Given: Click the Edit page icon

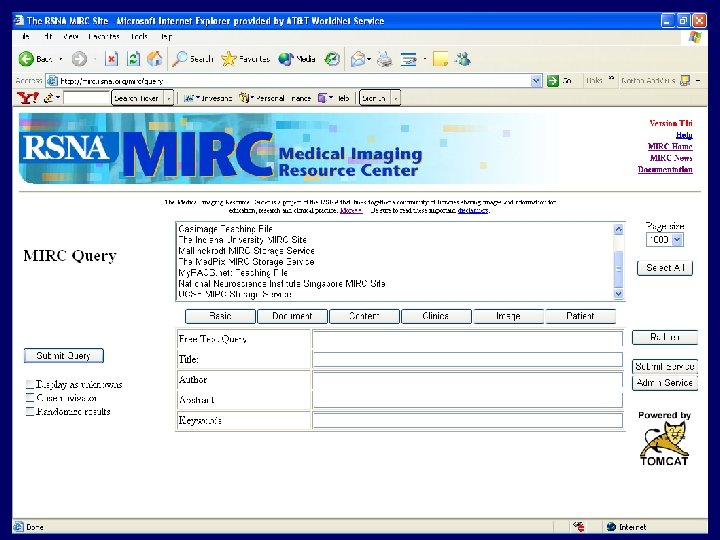Looking at the screenshot, I should (408, 59).
